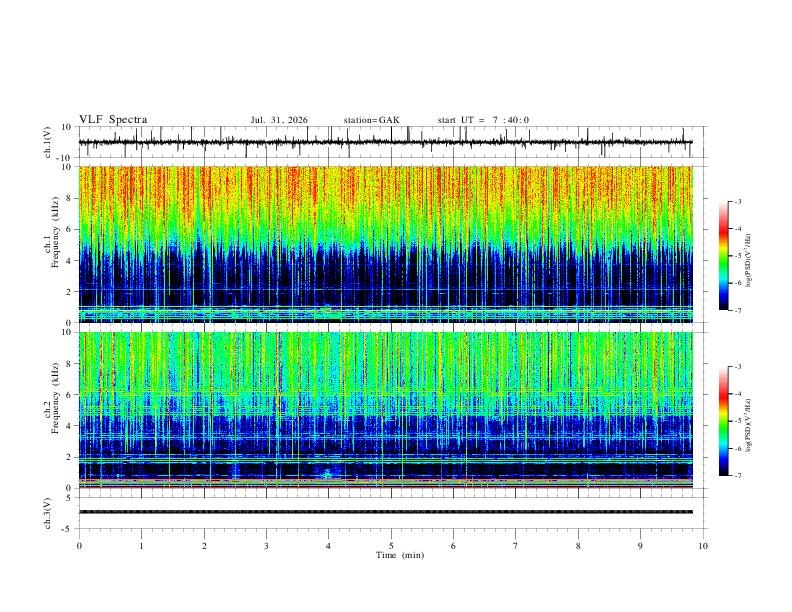Click the station=GAK label
Screen dimensions: 792x612
coord(371,120)
